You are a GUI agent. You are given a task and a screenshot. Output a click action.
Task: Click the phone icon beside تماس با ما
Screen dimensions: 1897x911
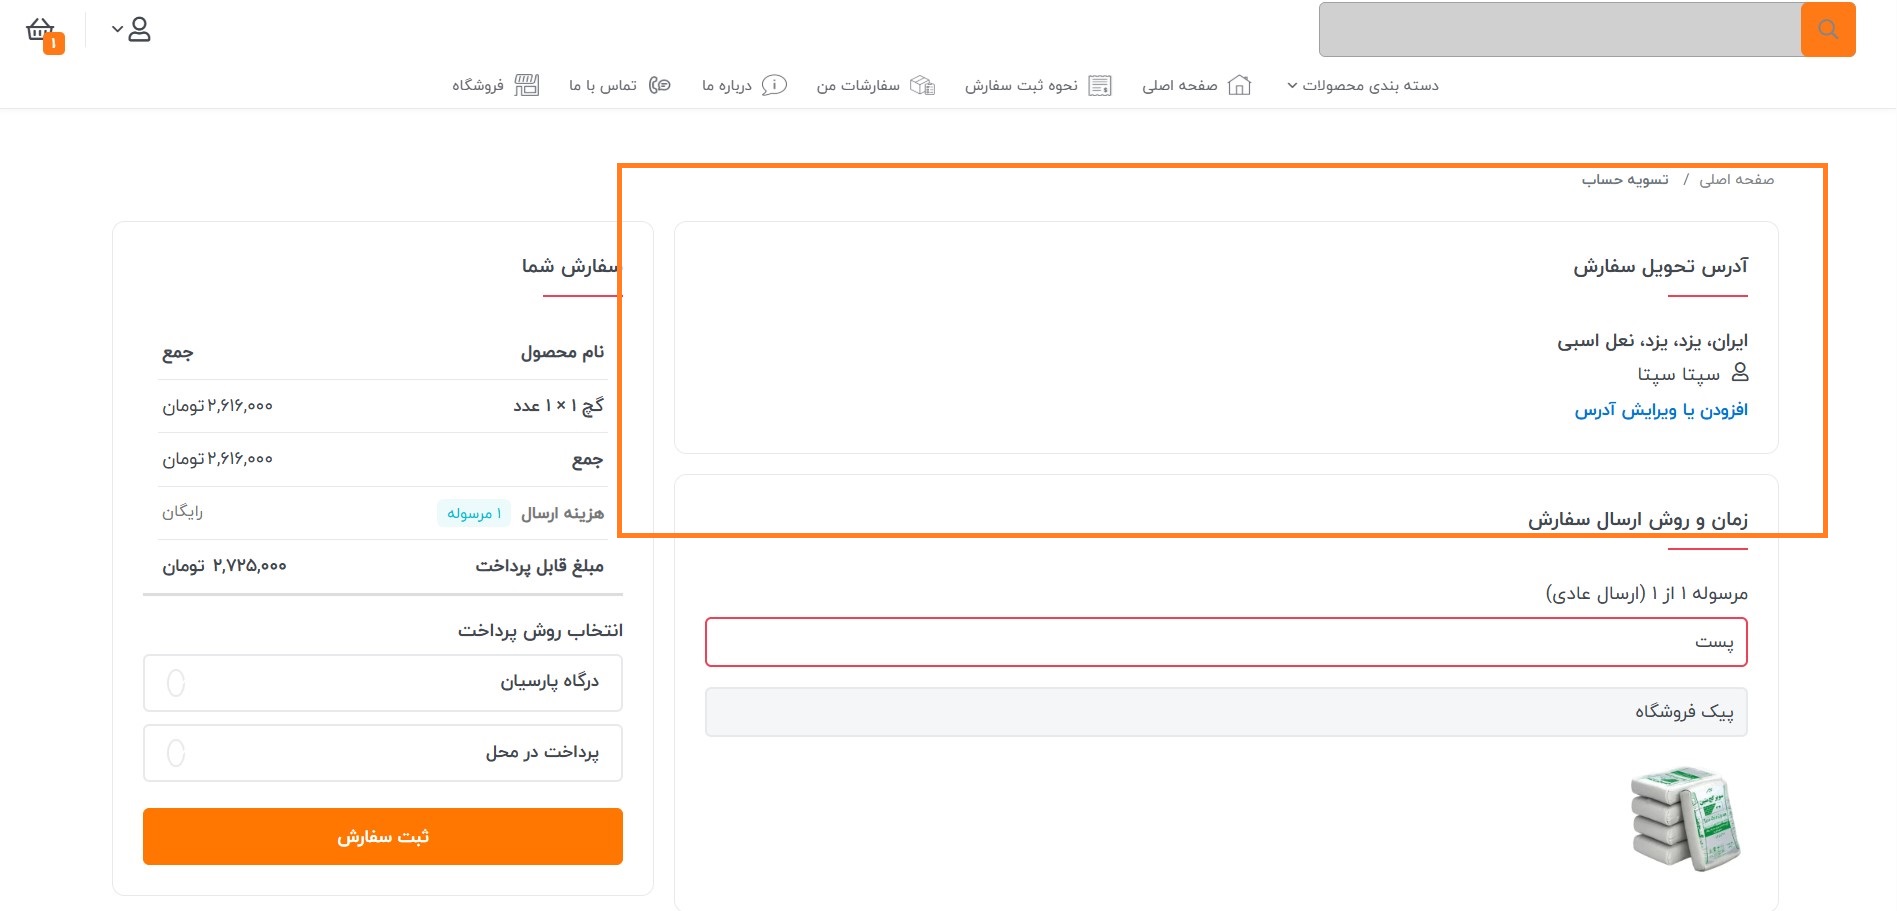pos(659,85)
